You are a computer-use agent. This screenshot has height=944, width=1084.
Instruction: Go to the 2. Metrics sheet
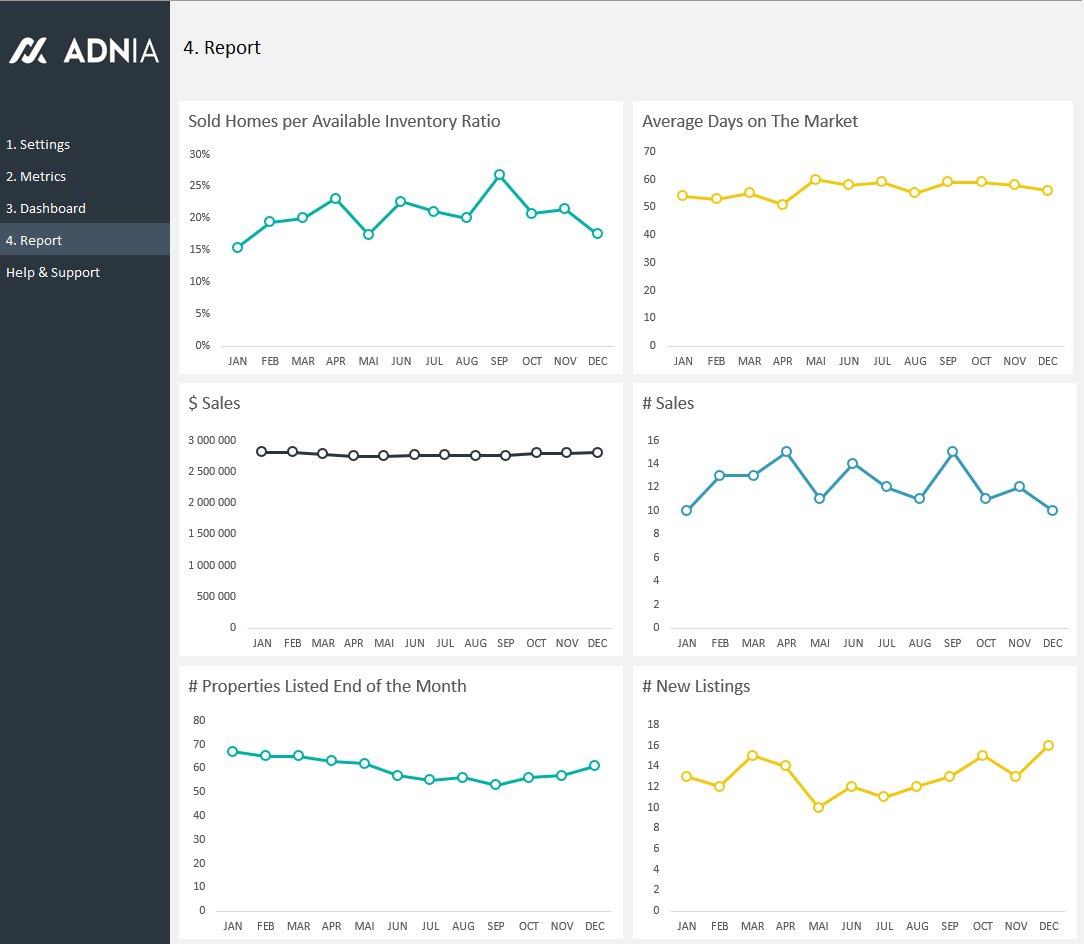(36, 176)
